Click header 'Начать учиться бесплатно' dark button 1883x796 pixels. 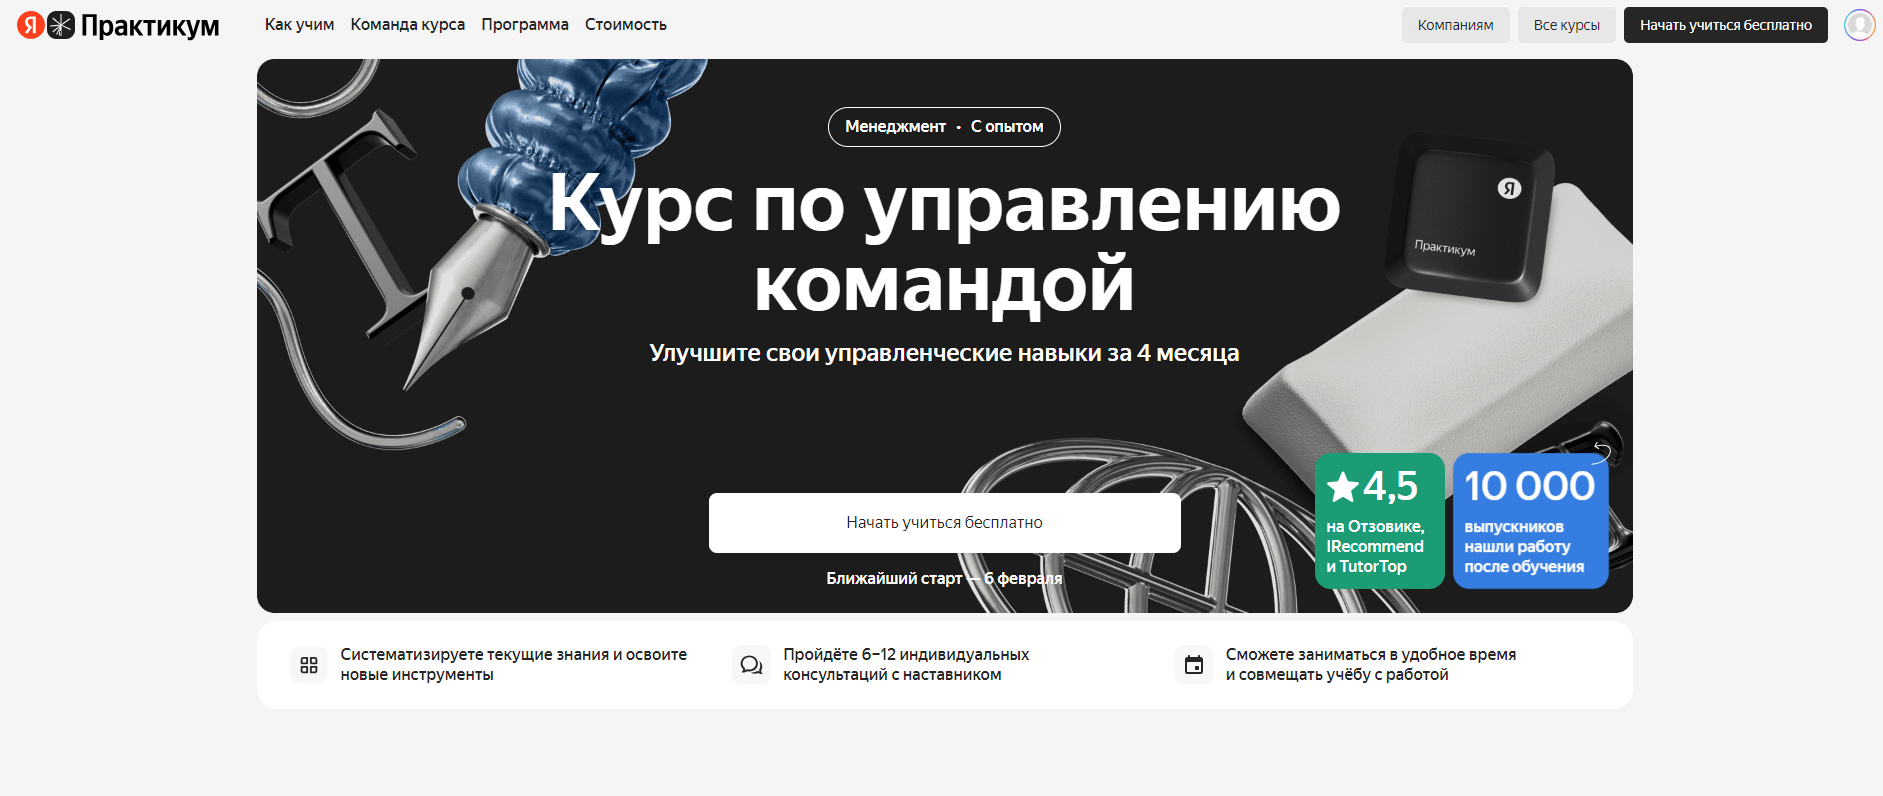(1726, 25)
